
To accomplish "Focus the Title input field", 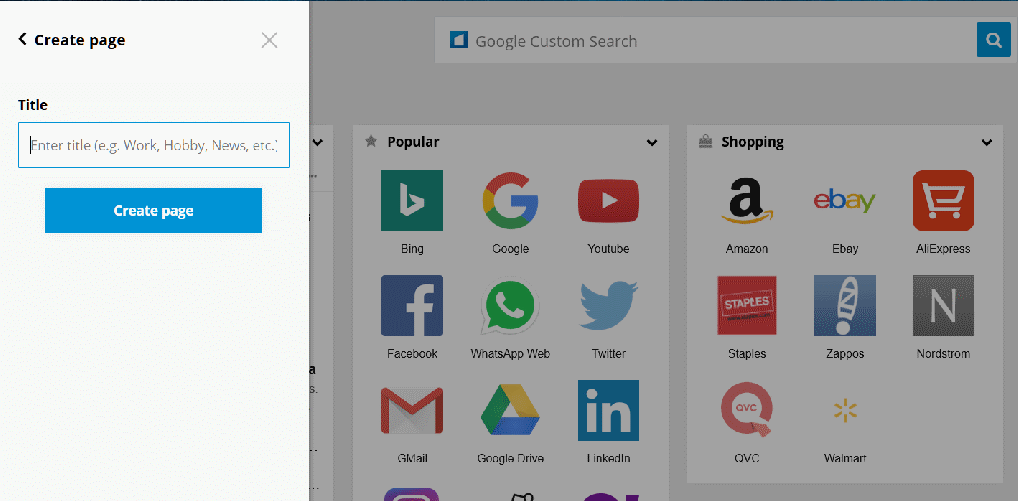I will [154, 145].
